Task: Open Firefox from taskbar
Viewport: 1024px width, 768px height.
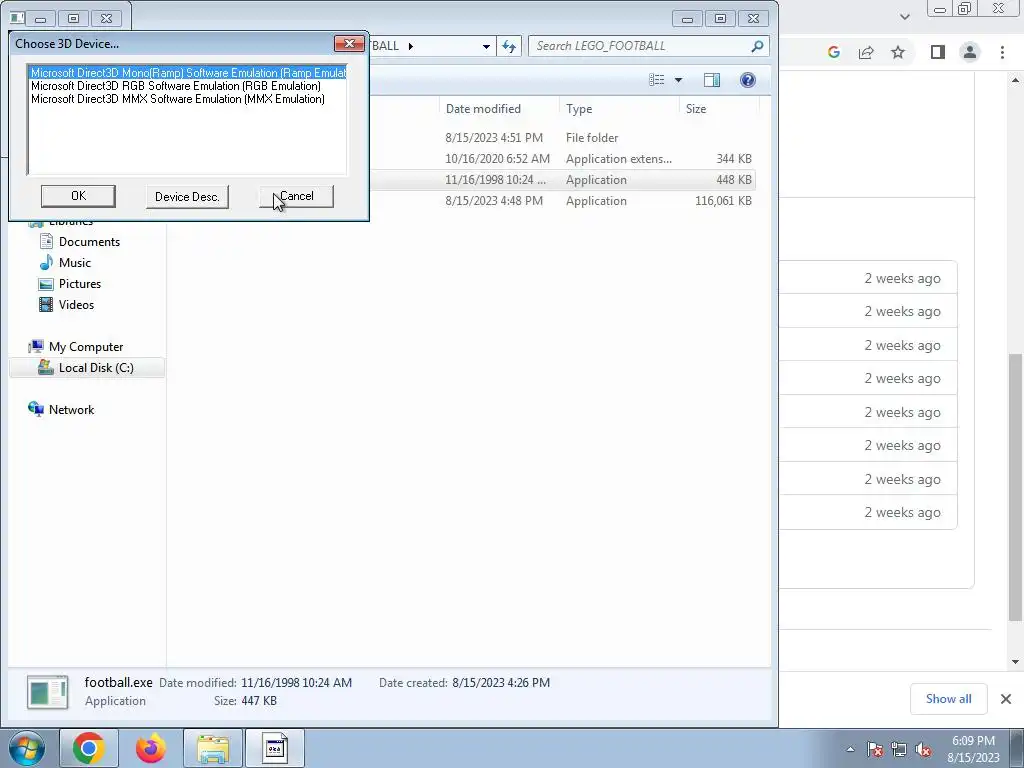Action: [150, 748]
